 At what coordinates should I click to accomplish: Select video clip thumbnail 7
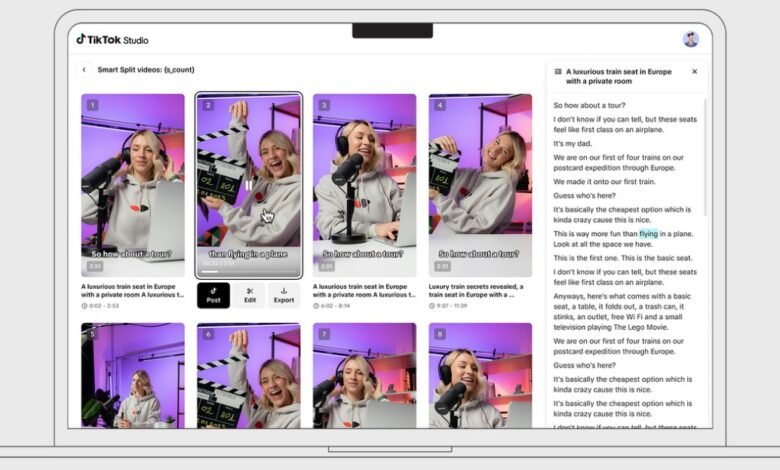pos(365,376)
